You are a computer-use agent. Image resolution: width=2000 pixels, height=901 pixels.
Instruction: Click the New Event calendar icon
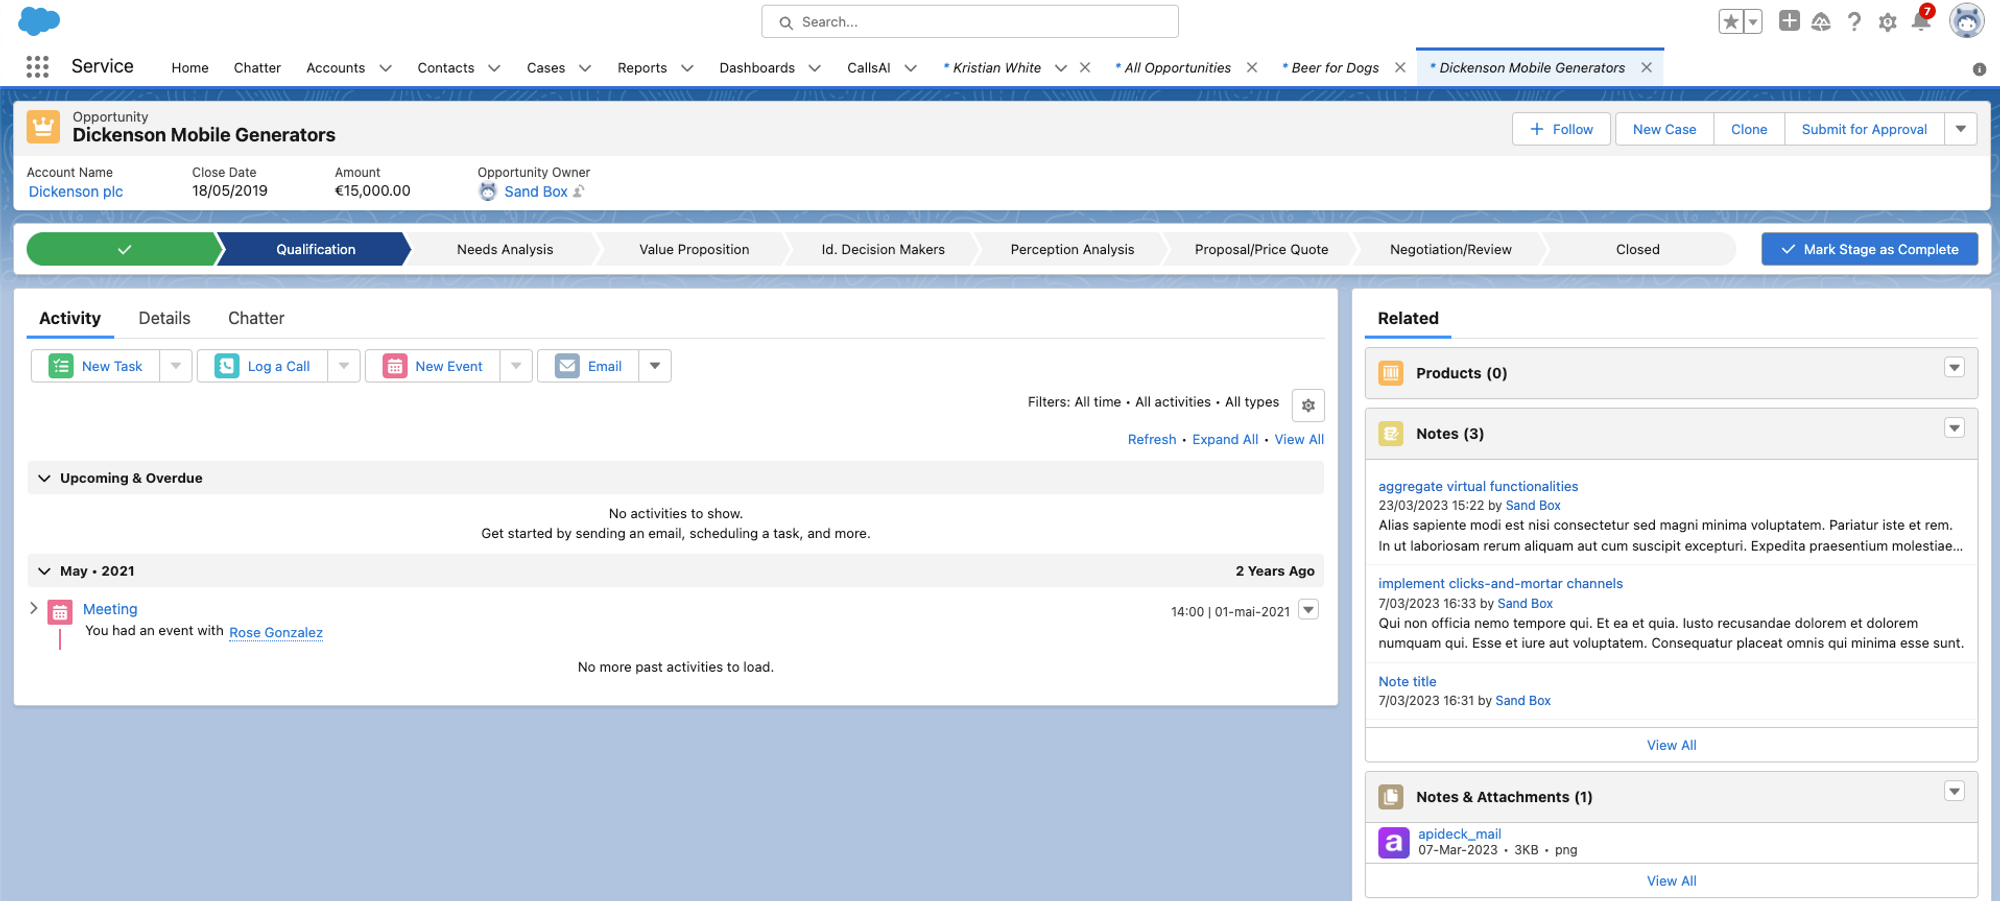pyautogui.click(x=395, y=366)
